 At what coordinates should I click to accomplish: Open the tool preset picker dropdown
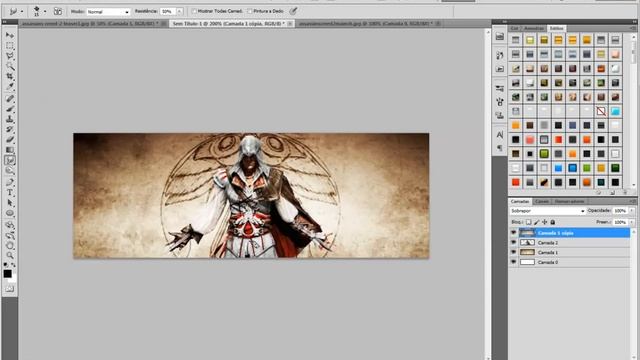pos(22,11)
